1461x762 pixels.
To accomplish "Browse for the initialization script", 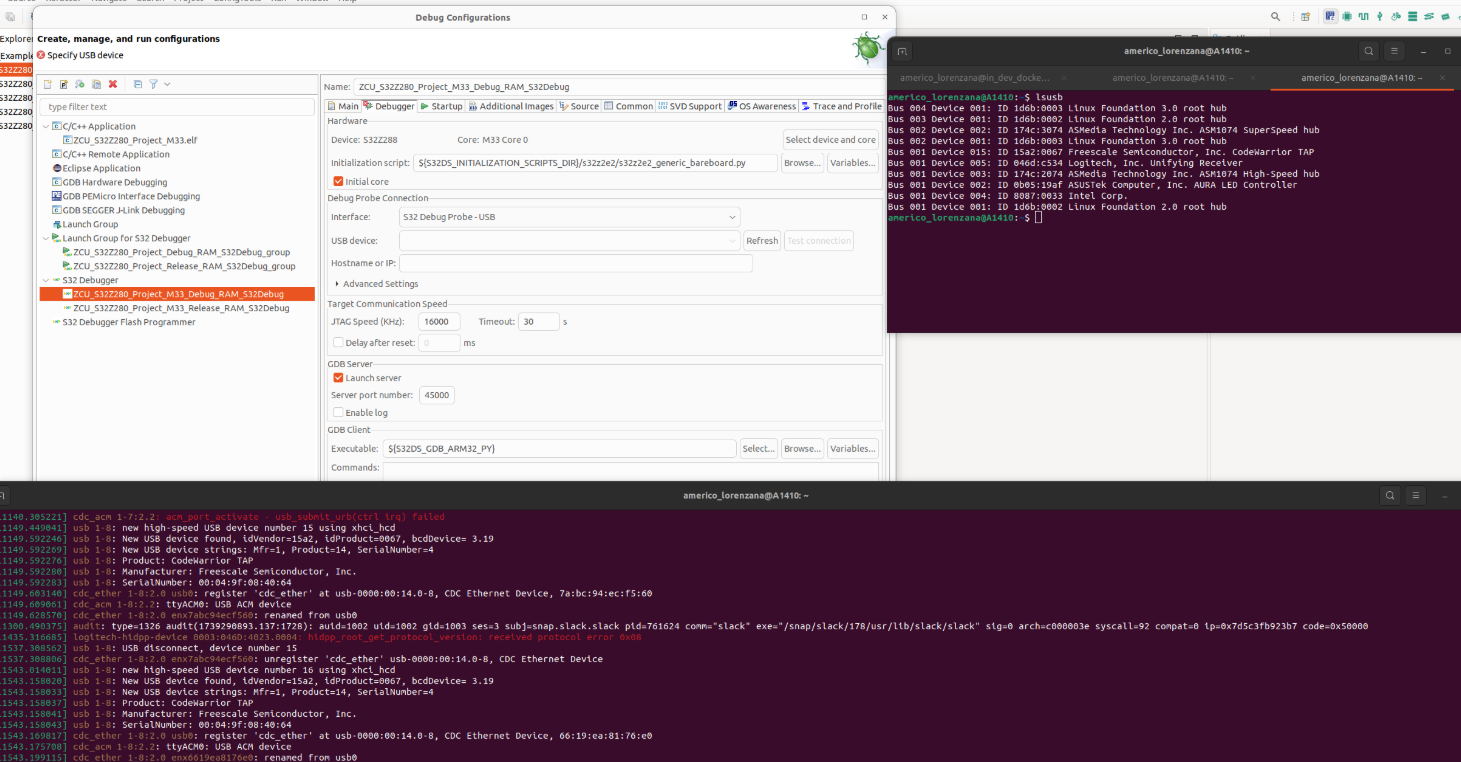I will [x=802, y=162].
